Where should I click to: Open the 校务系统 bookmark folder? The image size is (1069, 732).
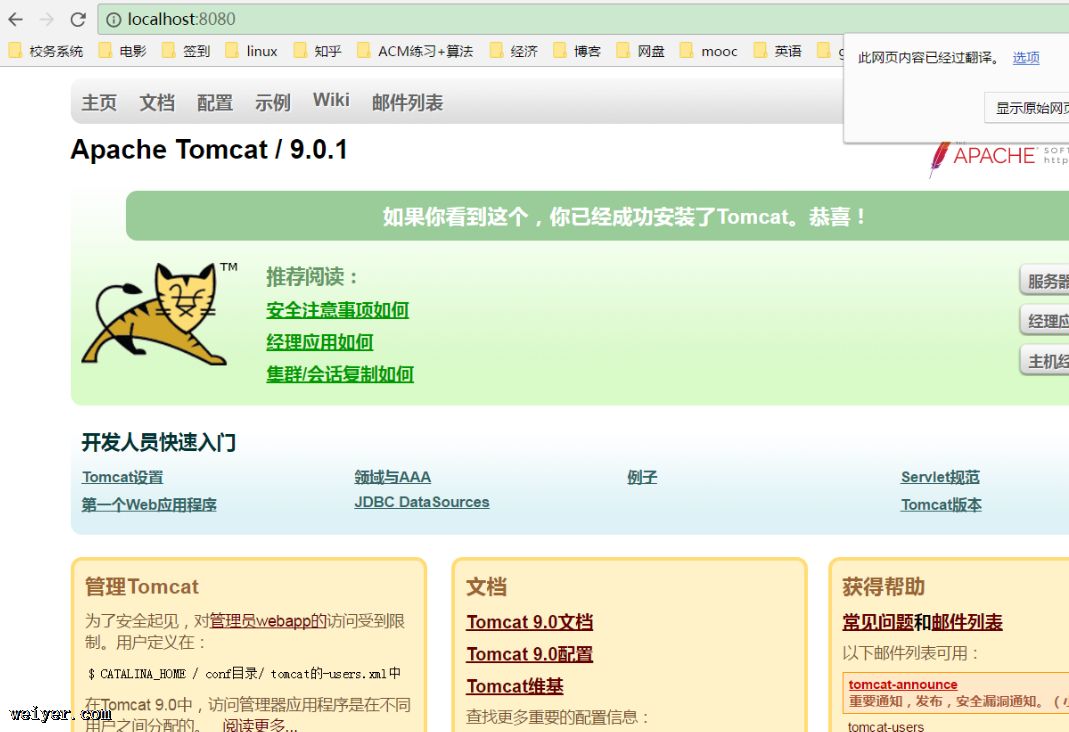(x=46, y=51)
